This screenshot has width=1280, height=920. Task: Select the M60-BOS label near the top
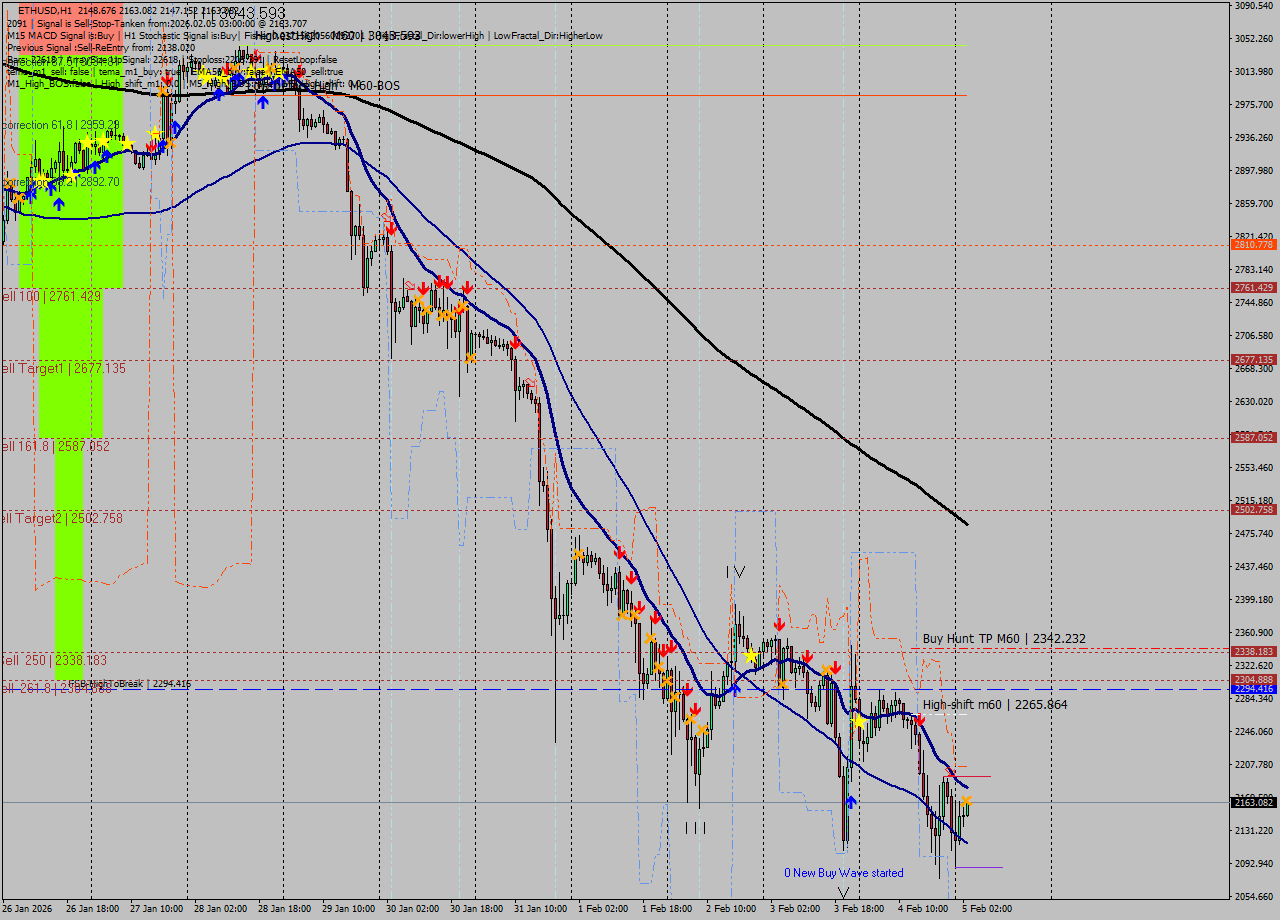[374, 86]
